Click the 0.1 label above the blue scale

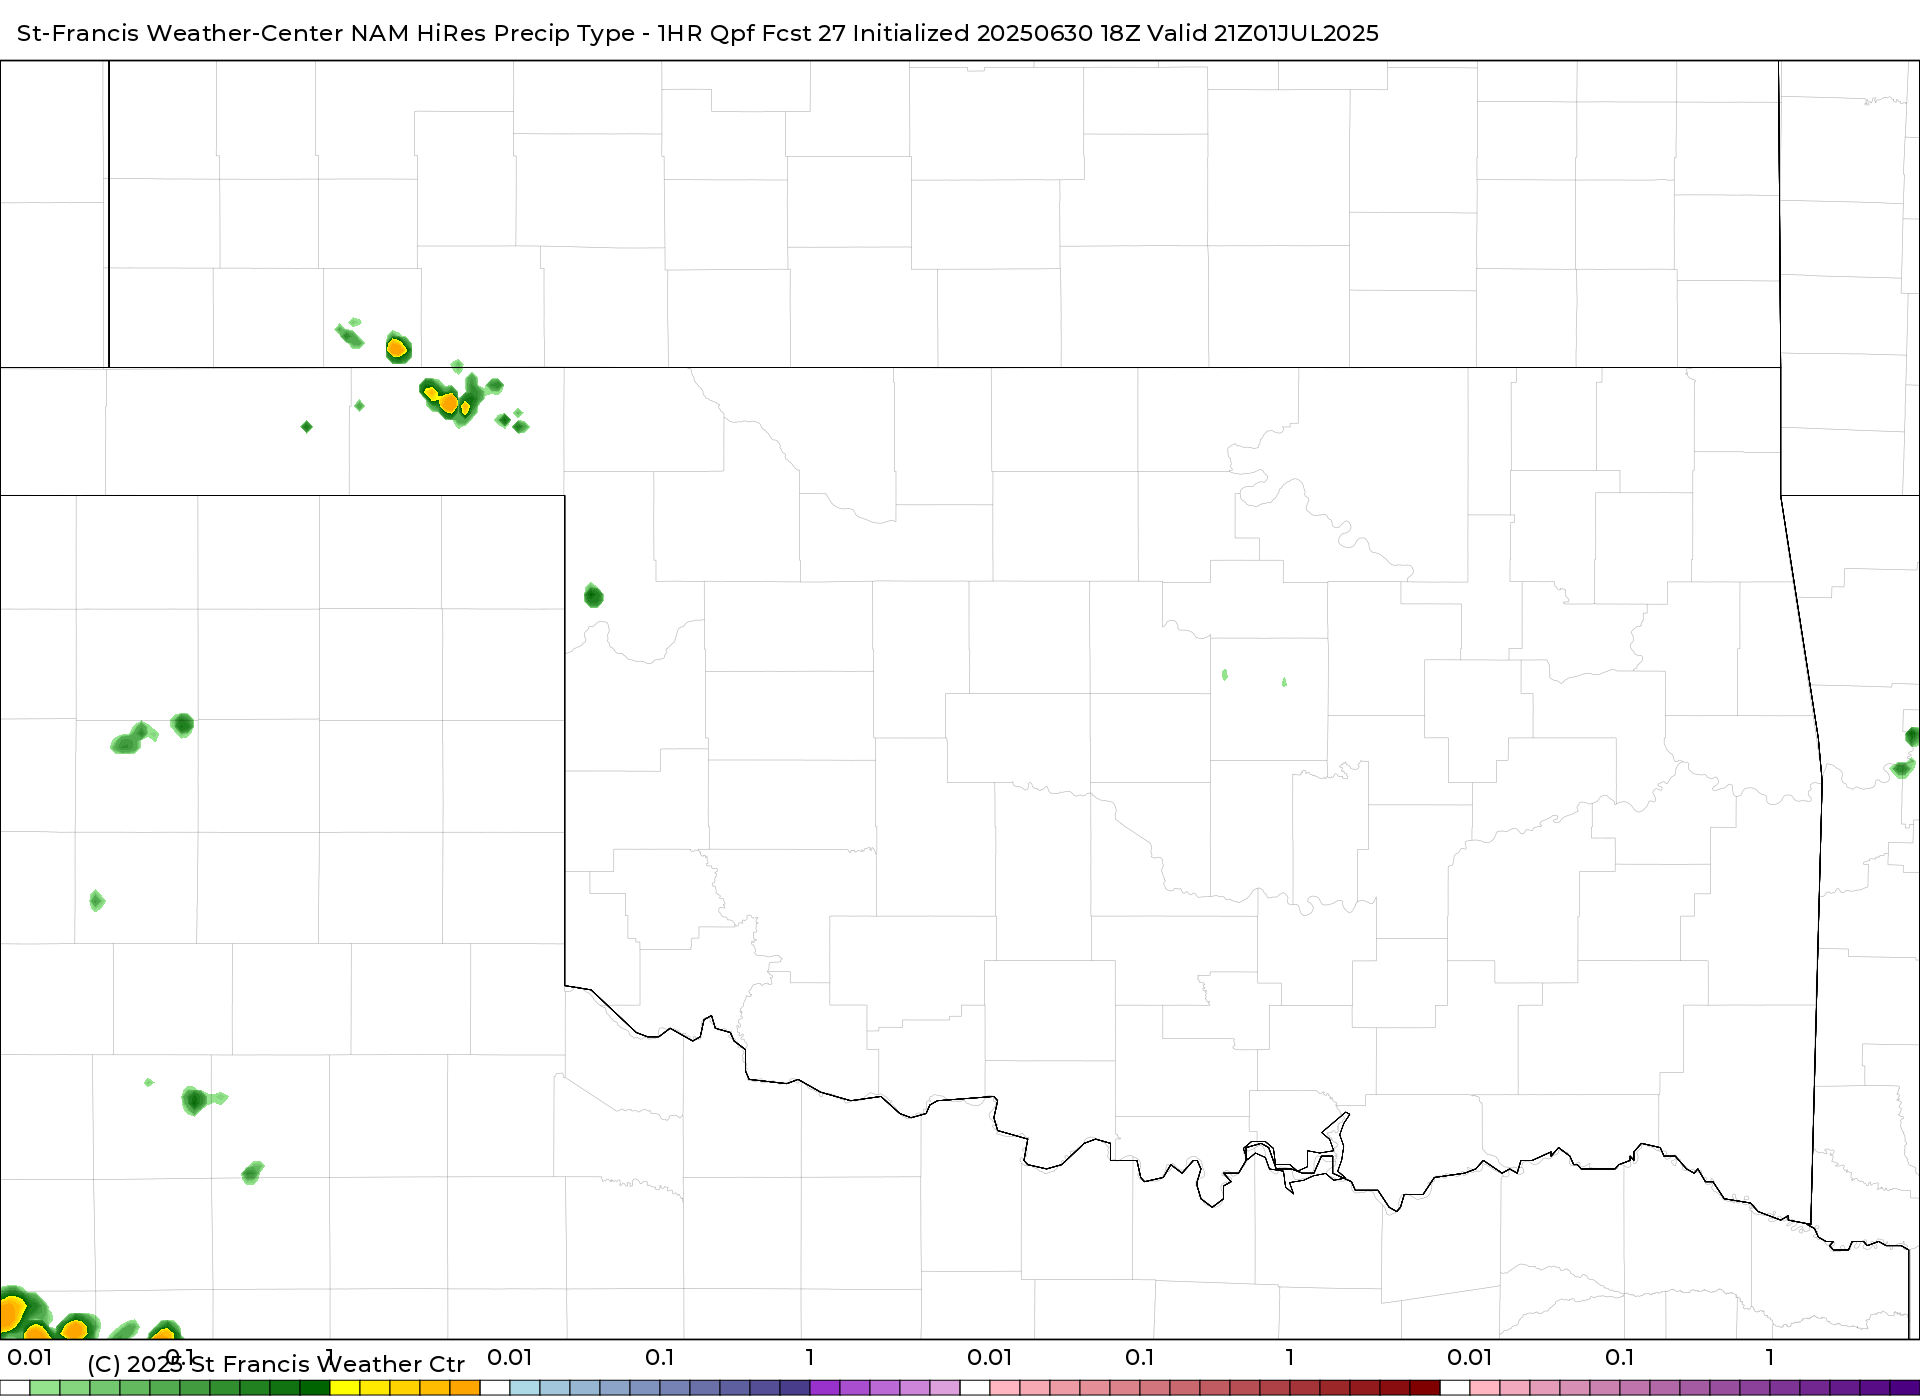point(660,1358)
